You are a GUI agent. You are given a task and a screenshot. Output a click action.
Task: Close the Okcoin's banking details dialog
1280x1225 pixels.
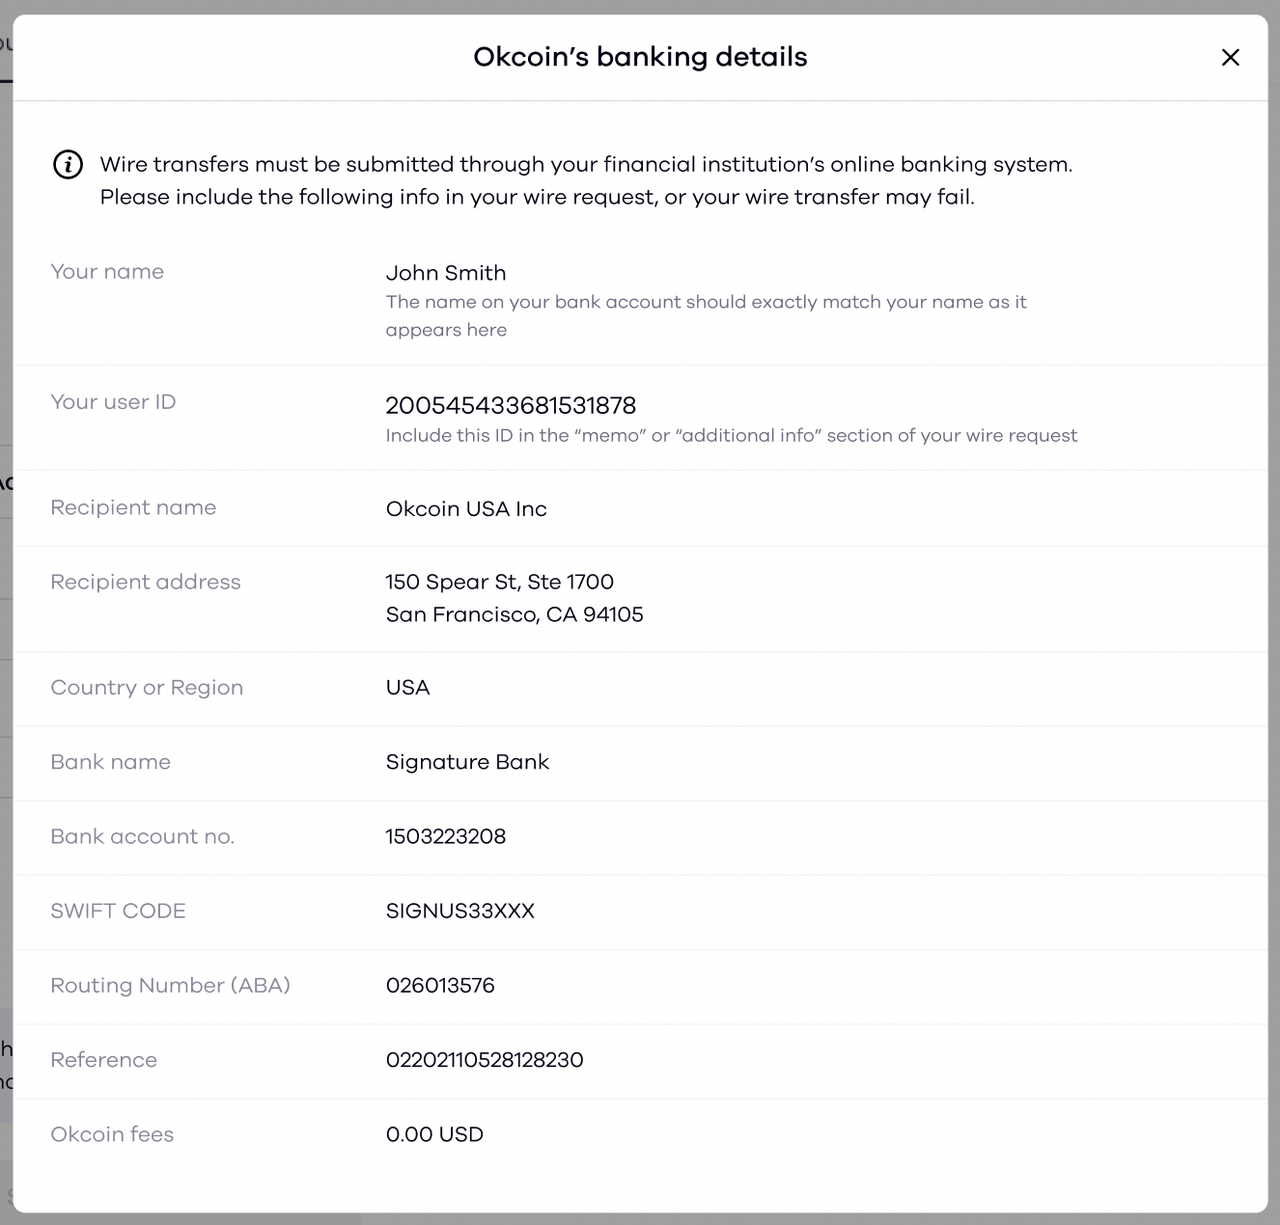point(1230,57)
